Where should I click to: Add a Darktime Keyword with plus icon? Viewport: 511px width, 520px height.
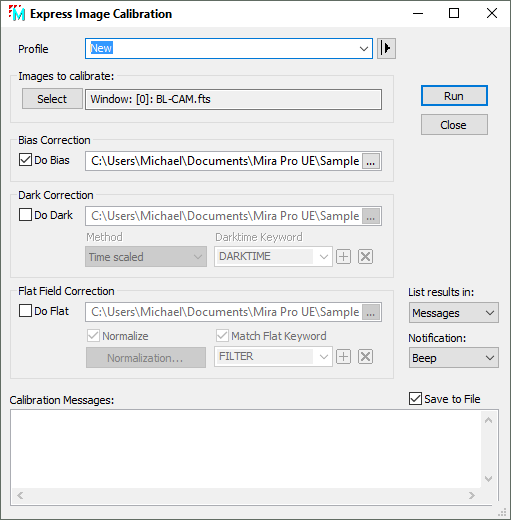[343, 257]
